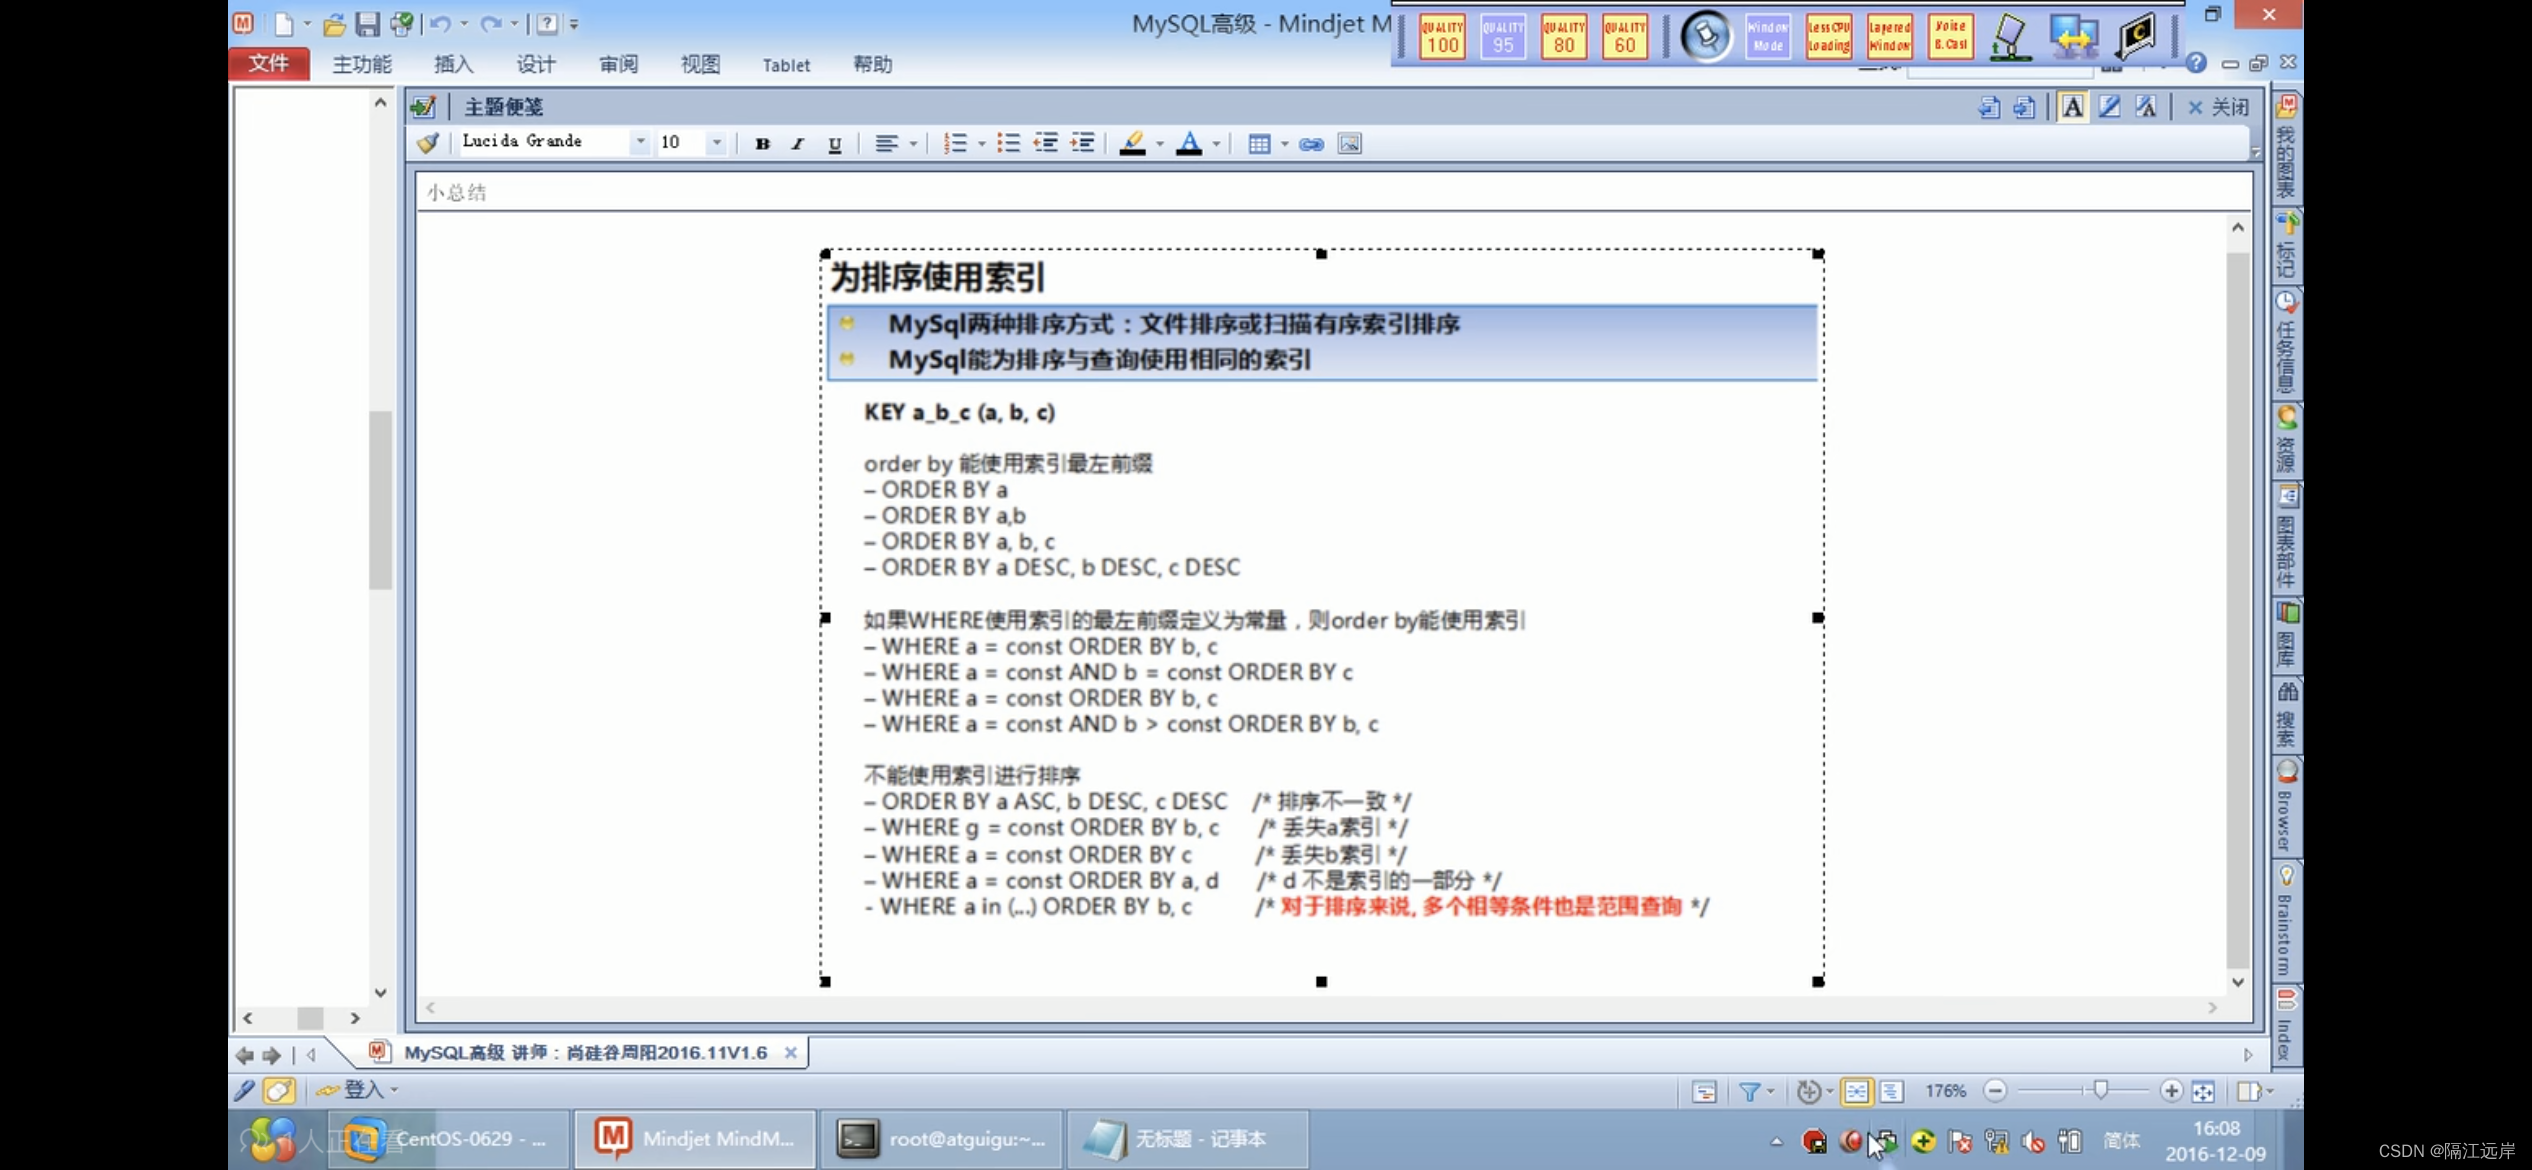Open the 主功能 ribbon tab

(362, 64)
